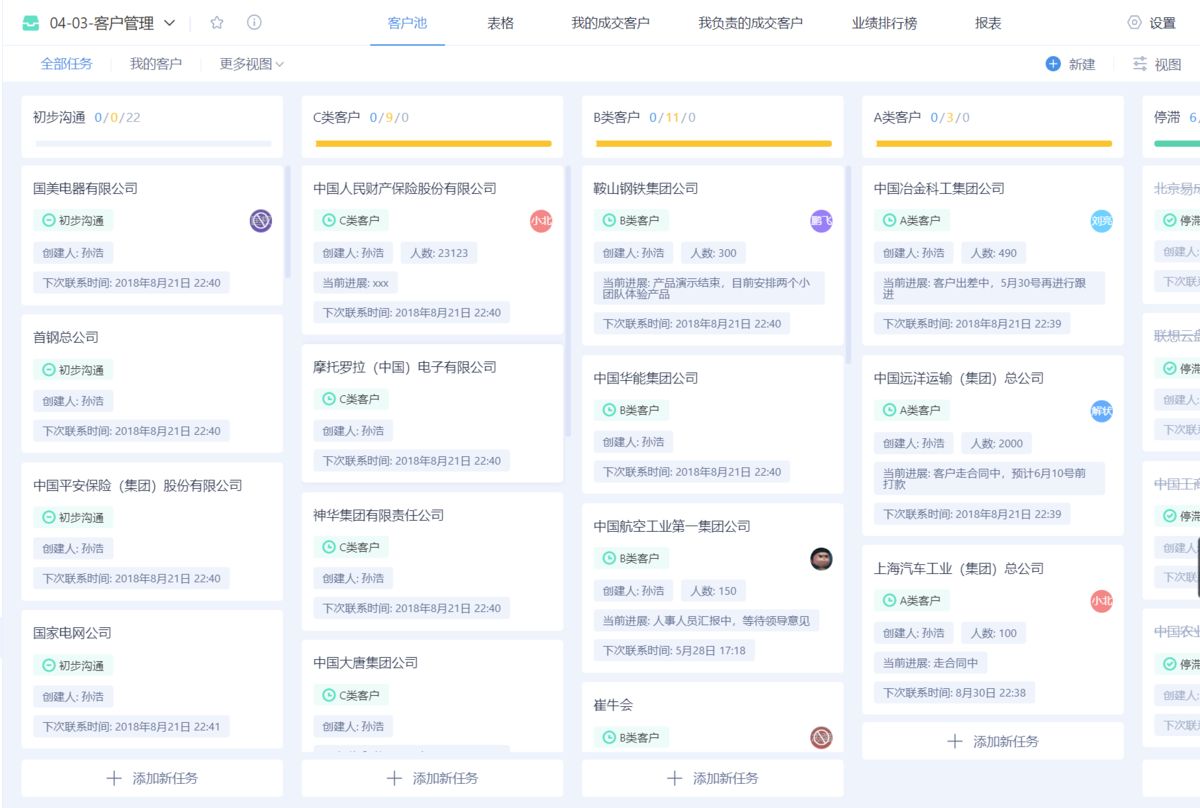Click 下次联系时间: 8月30日 22:38
Screen dimensions: 1200x808
tap(954, 693)
